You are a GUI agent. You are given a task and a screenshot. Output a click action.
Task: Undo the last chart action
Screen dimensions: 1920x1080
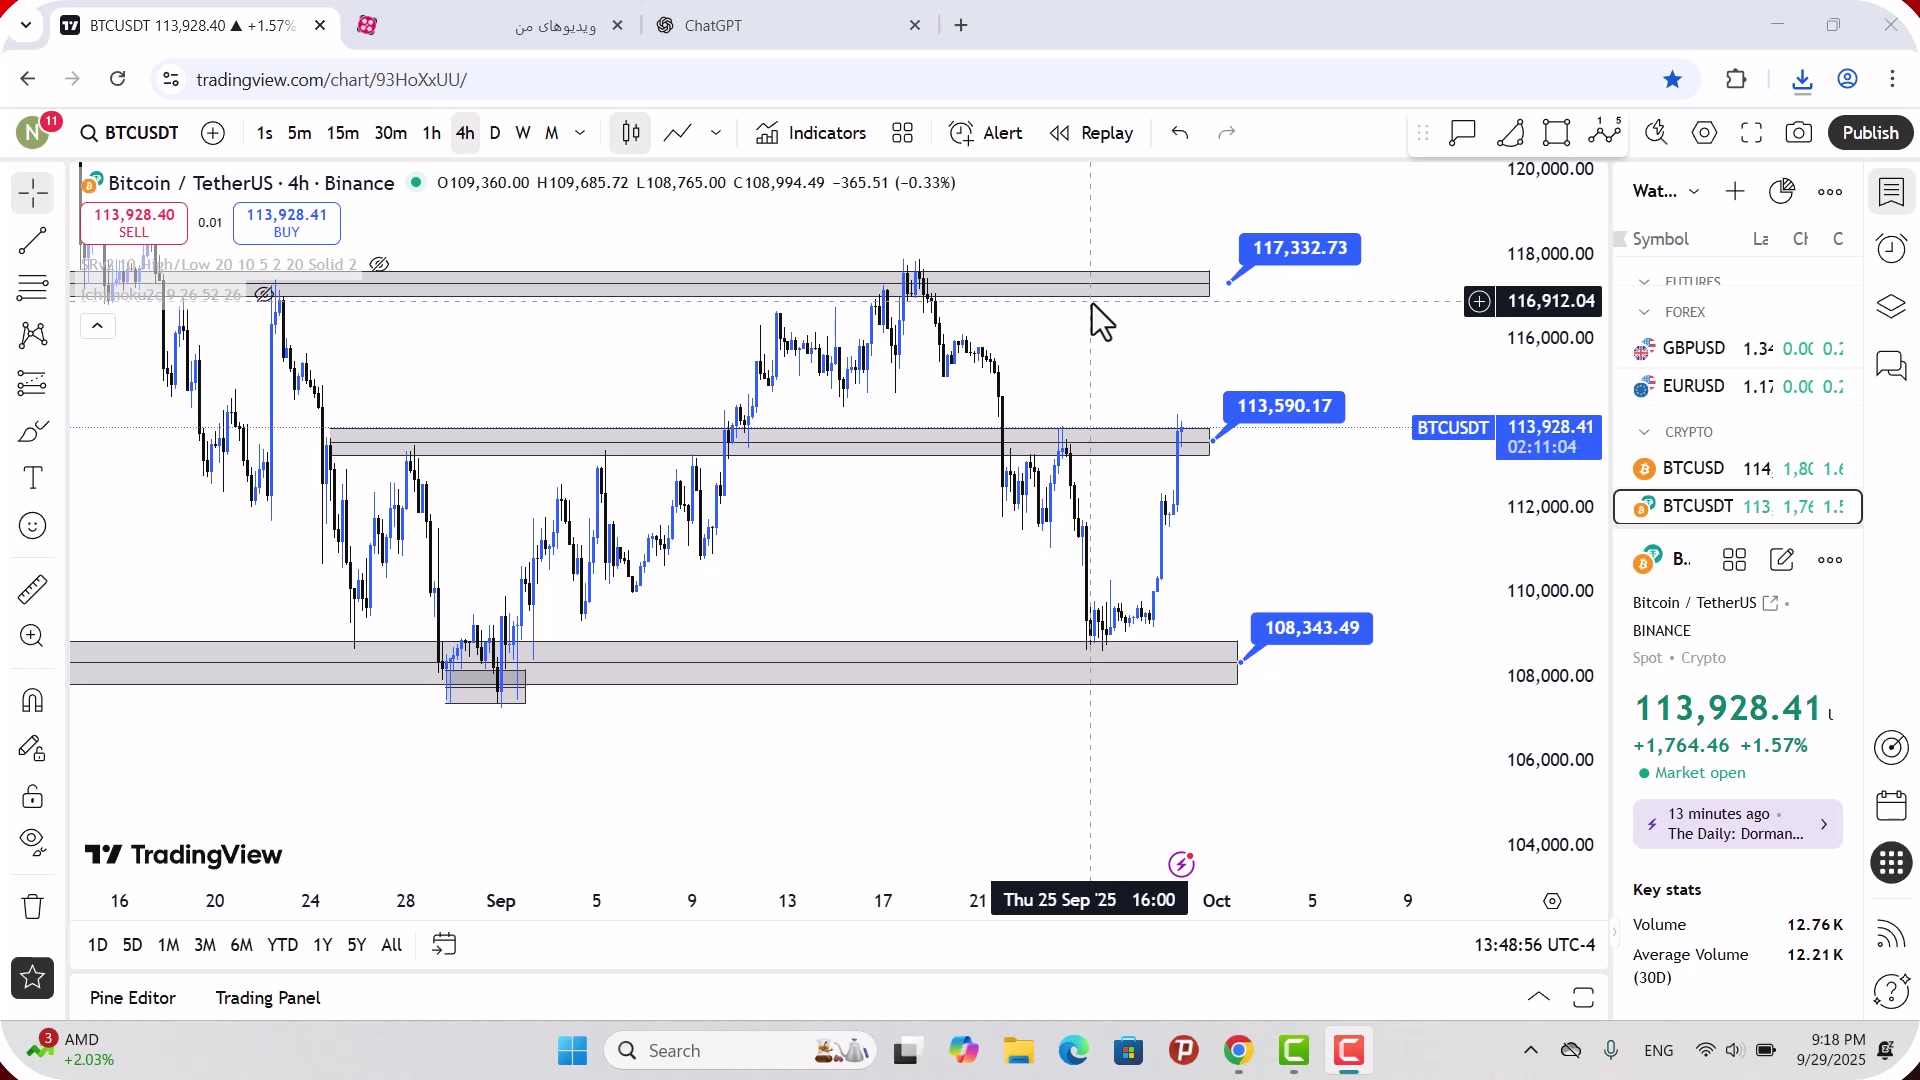coord(1180,133)
